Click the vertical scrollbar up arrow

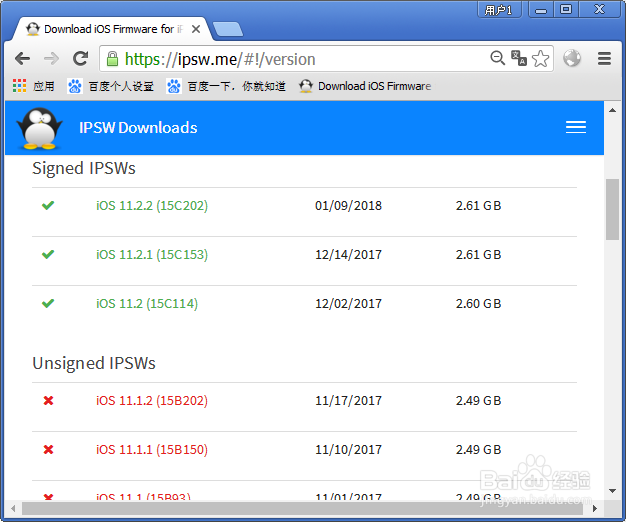(612, 110)
